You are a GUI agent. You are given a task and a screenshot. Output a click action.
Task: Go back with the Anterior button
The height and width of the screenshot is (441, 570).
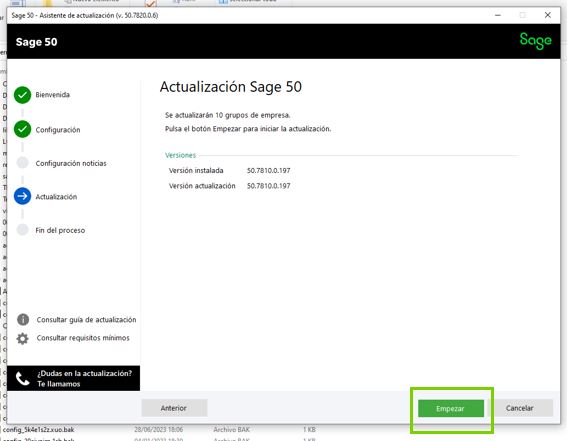tap(174, 408)
